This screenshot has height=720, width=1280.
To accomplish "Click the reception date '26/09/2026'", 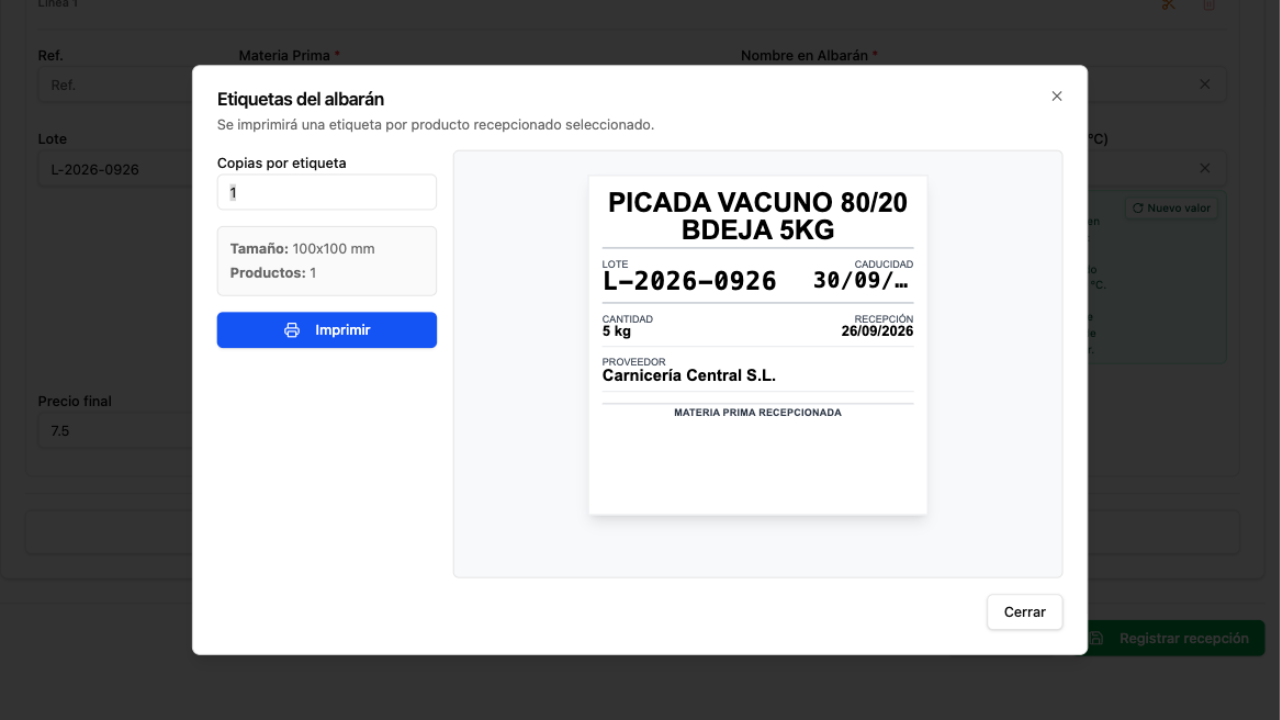I will point(877,331).
